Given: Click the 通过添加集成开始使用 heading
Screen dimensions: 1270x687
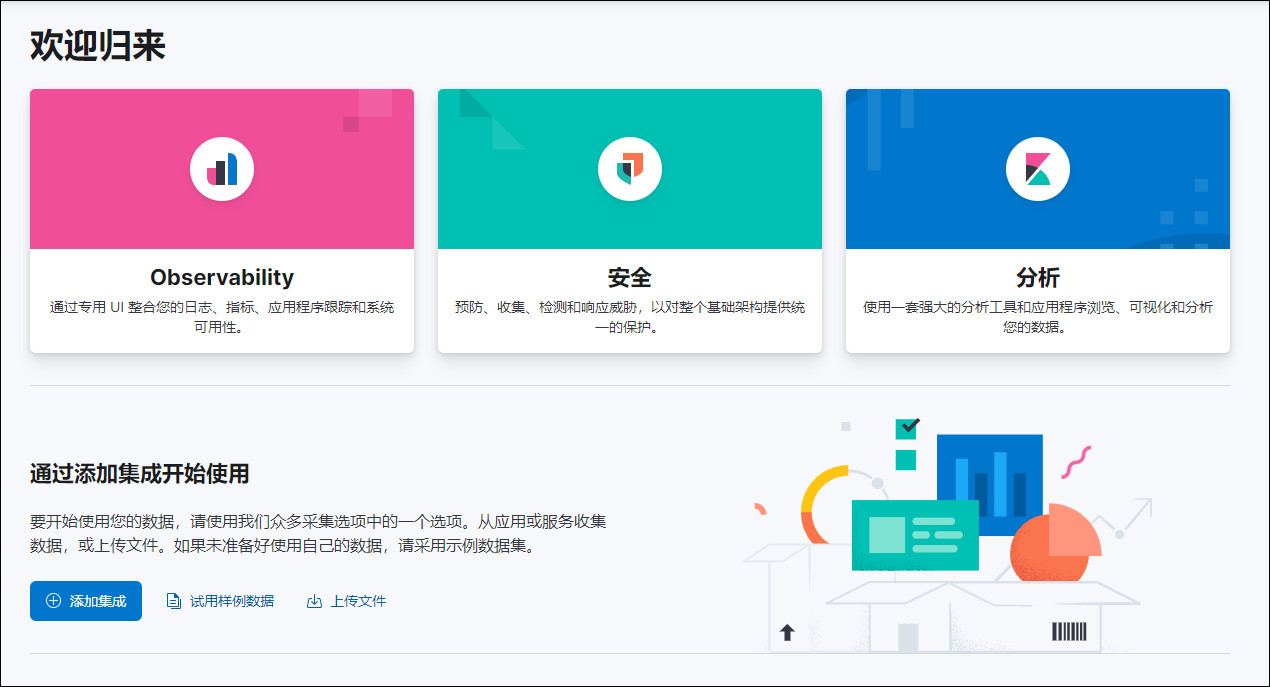Looking at the screenshot, I should click(139, 474).
